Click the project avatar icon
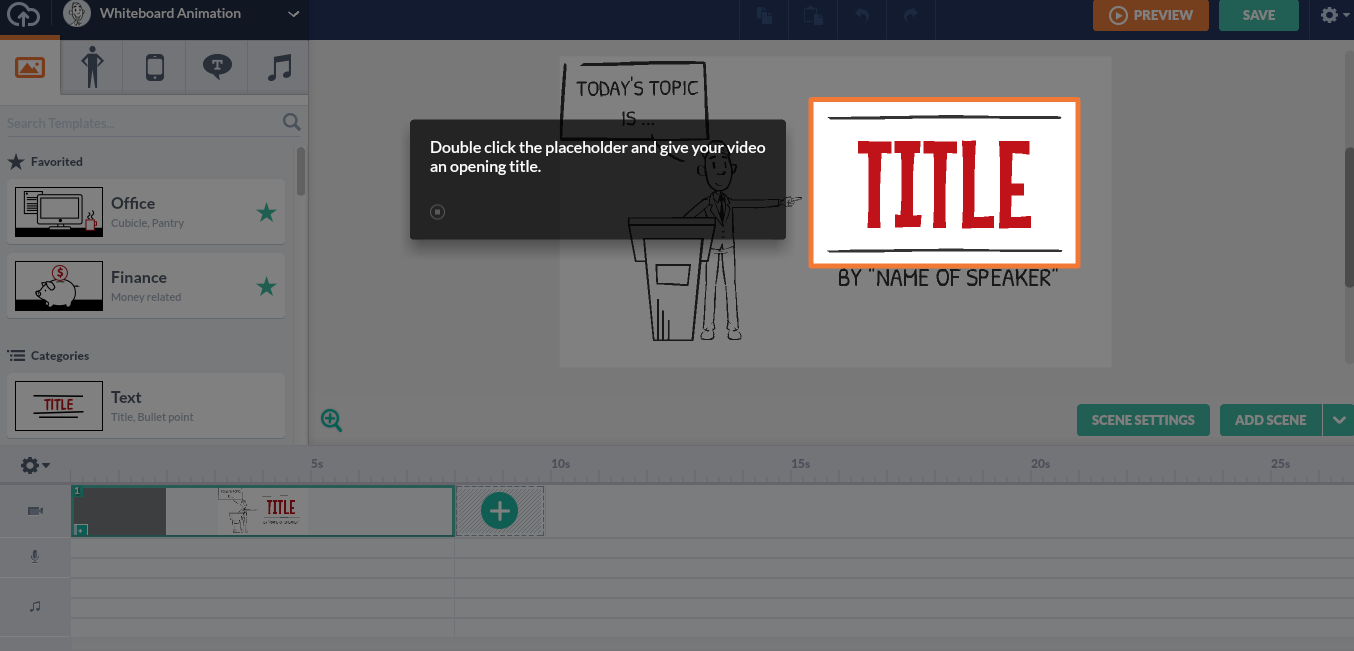1354x651 pixels. 77,14
